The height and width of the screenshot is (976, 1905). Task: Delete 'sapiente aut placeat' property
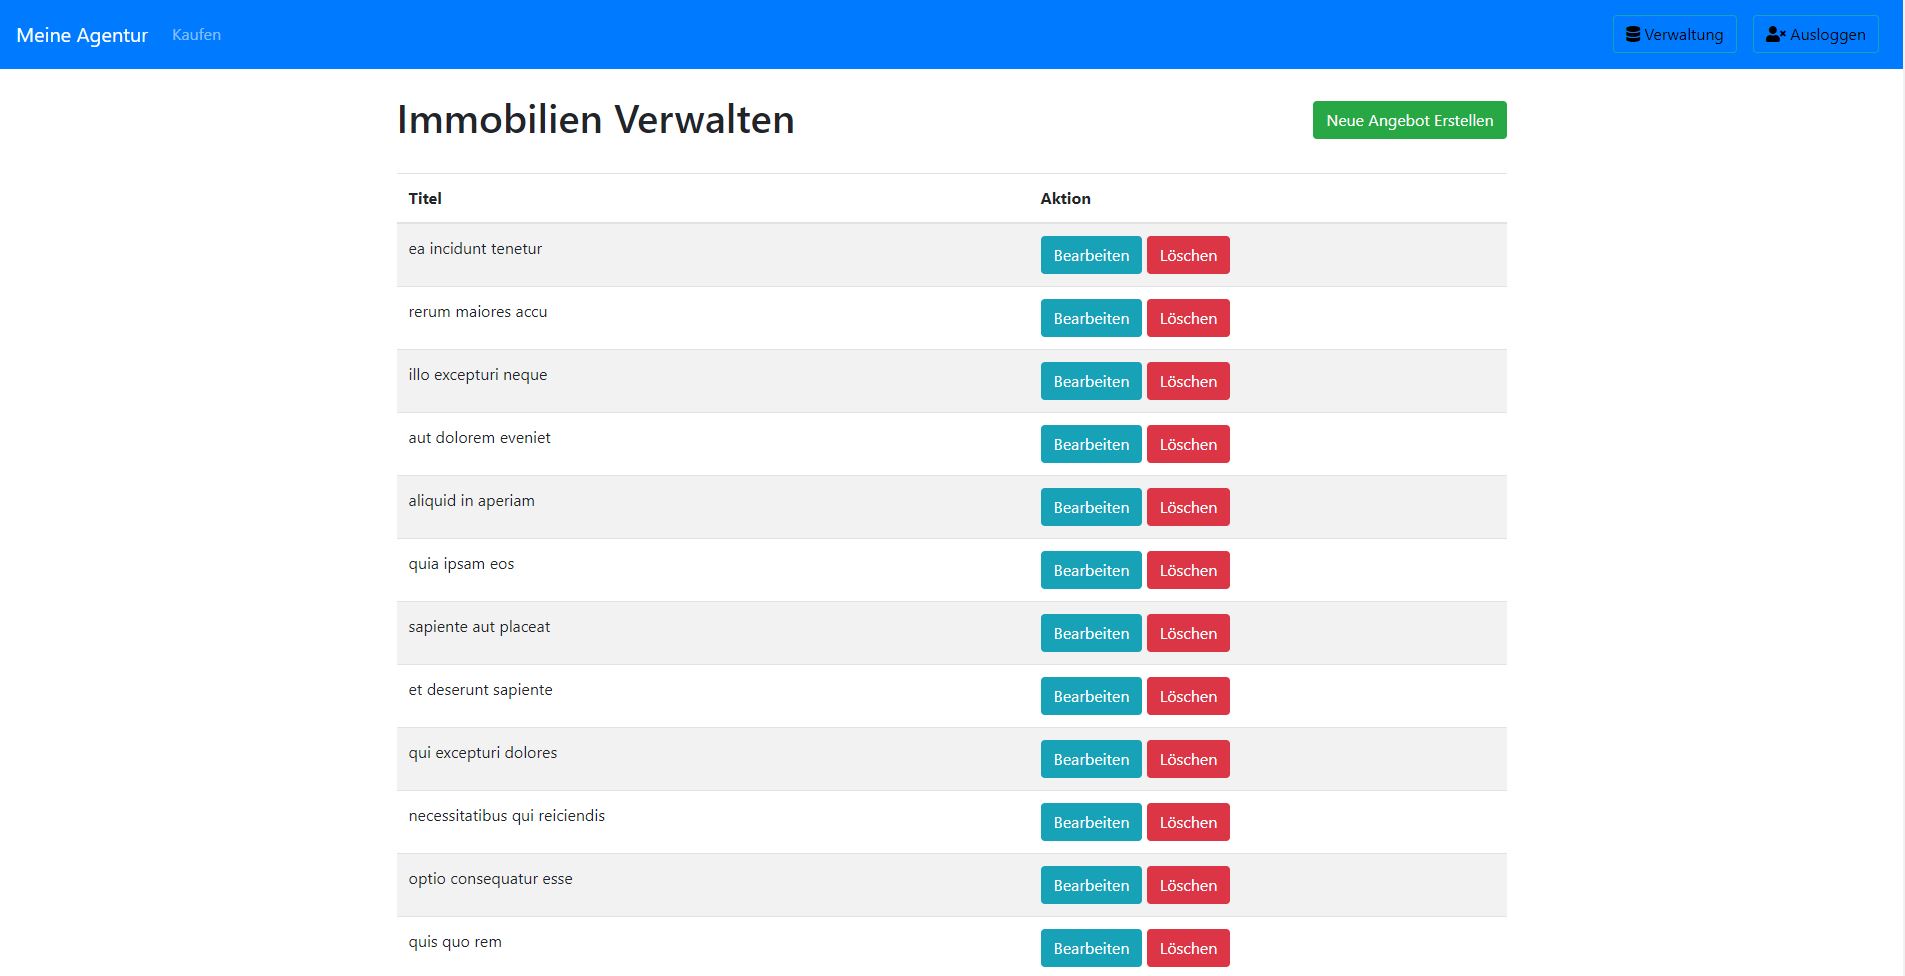point(1188,633)
